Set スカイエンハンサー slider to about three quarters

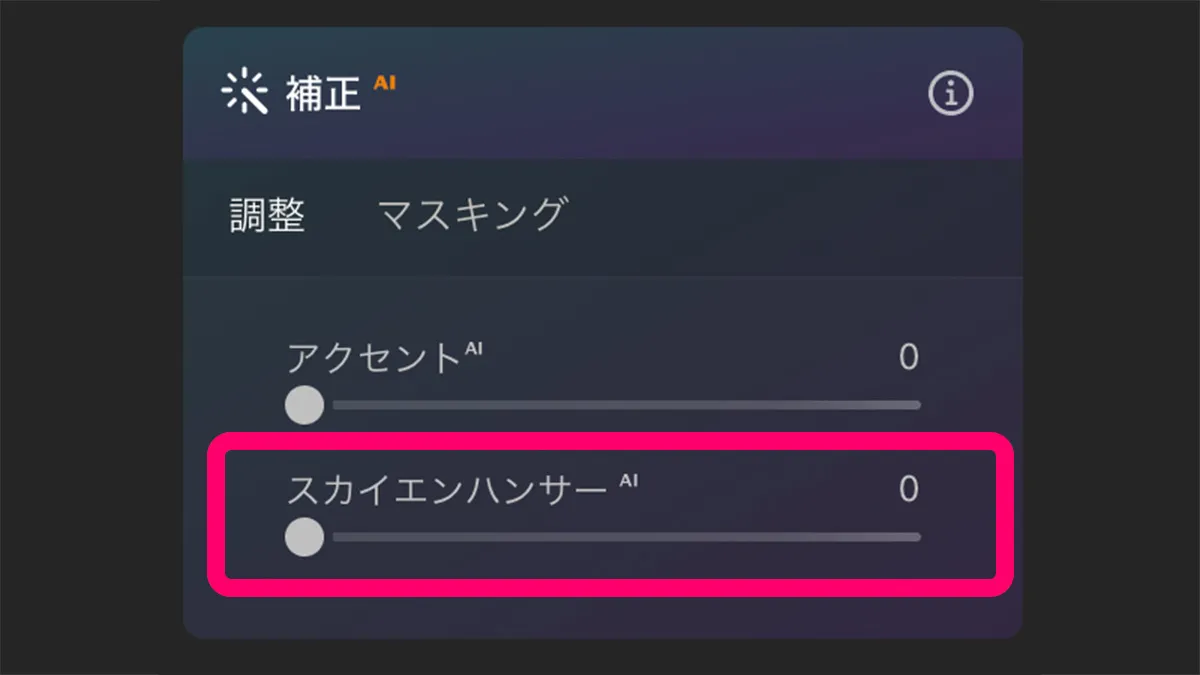(766, 537)
